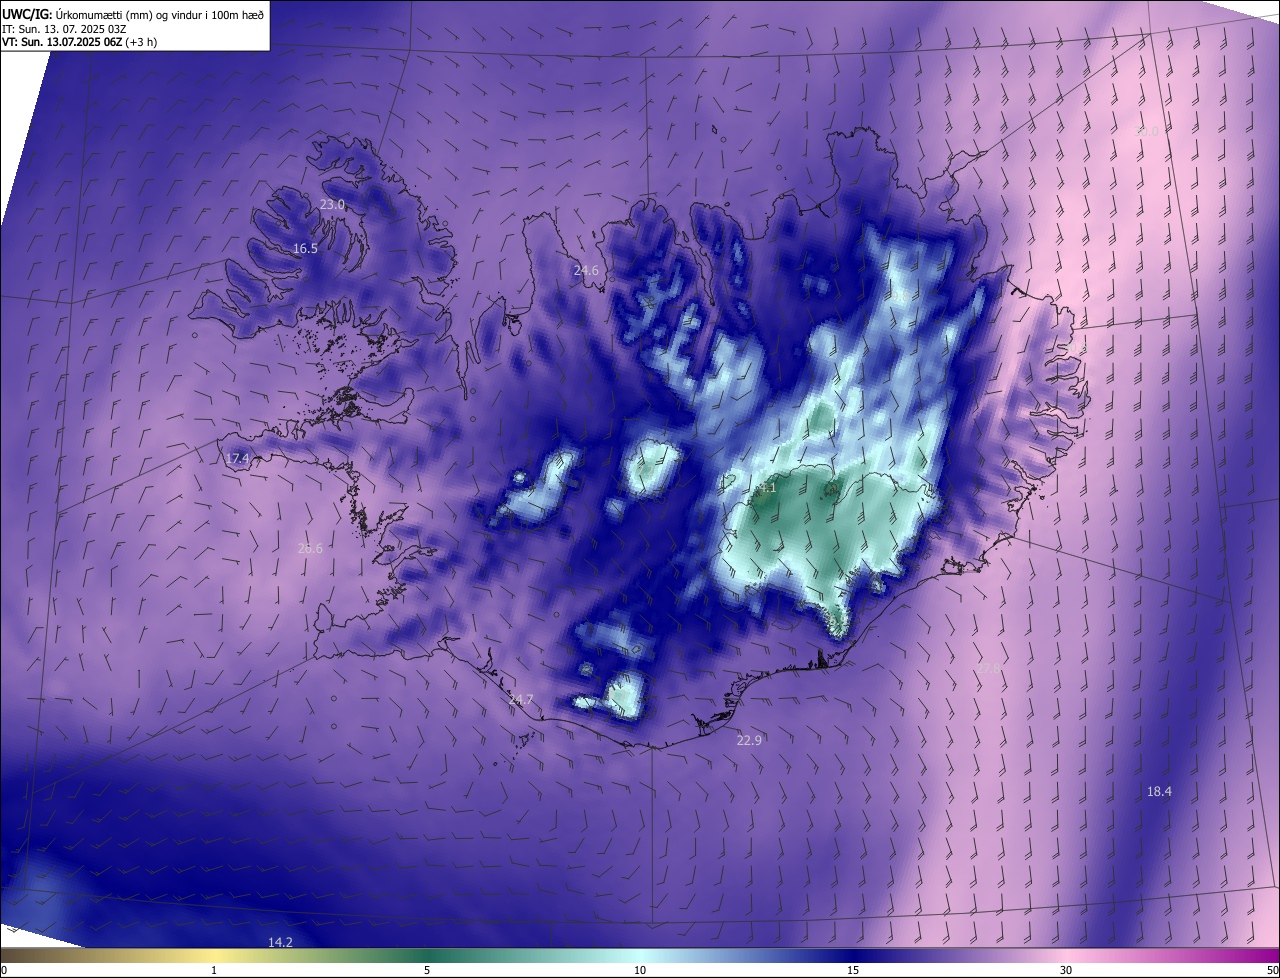Viewport: 1280px width, 978px height.
Task: Click the 26.6 value label
Action: (310, 548)
